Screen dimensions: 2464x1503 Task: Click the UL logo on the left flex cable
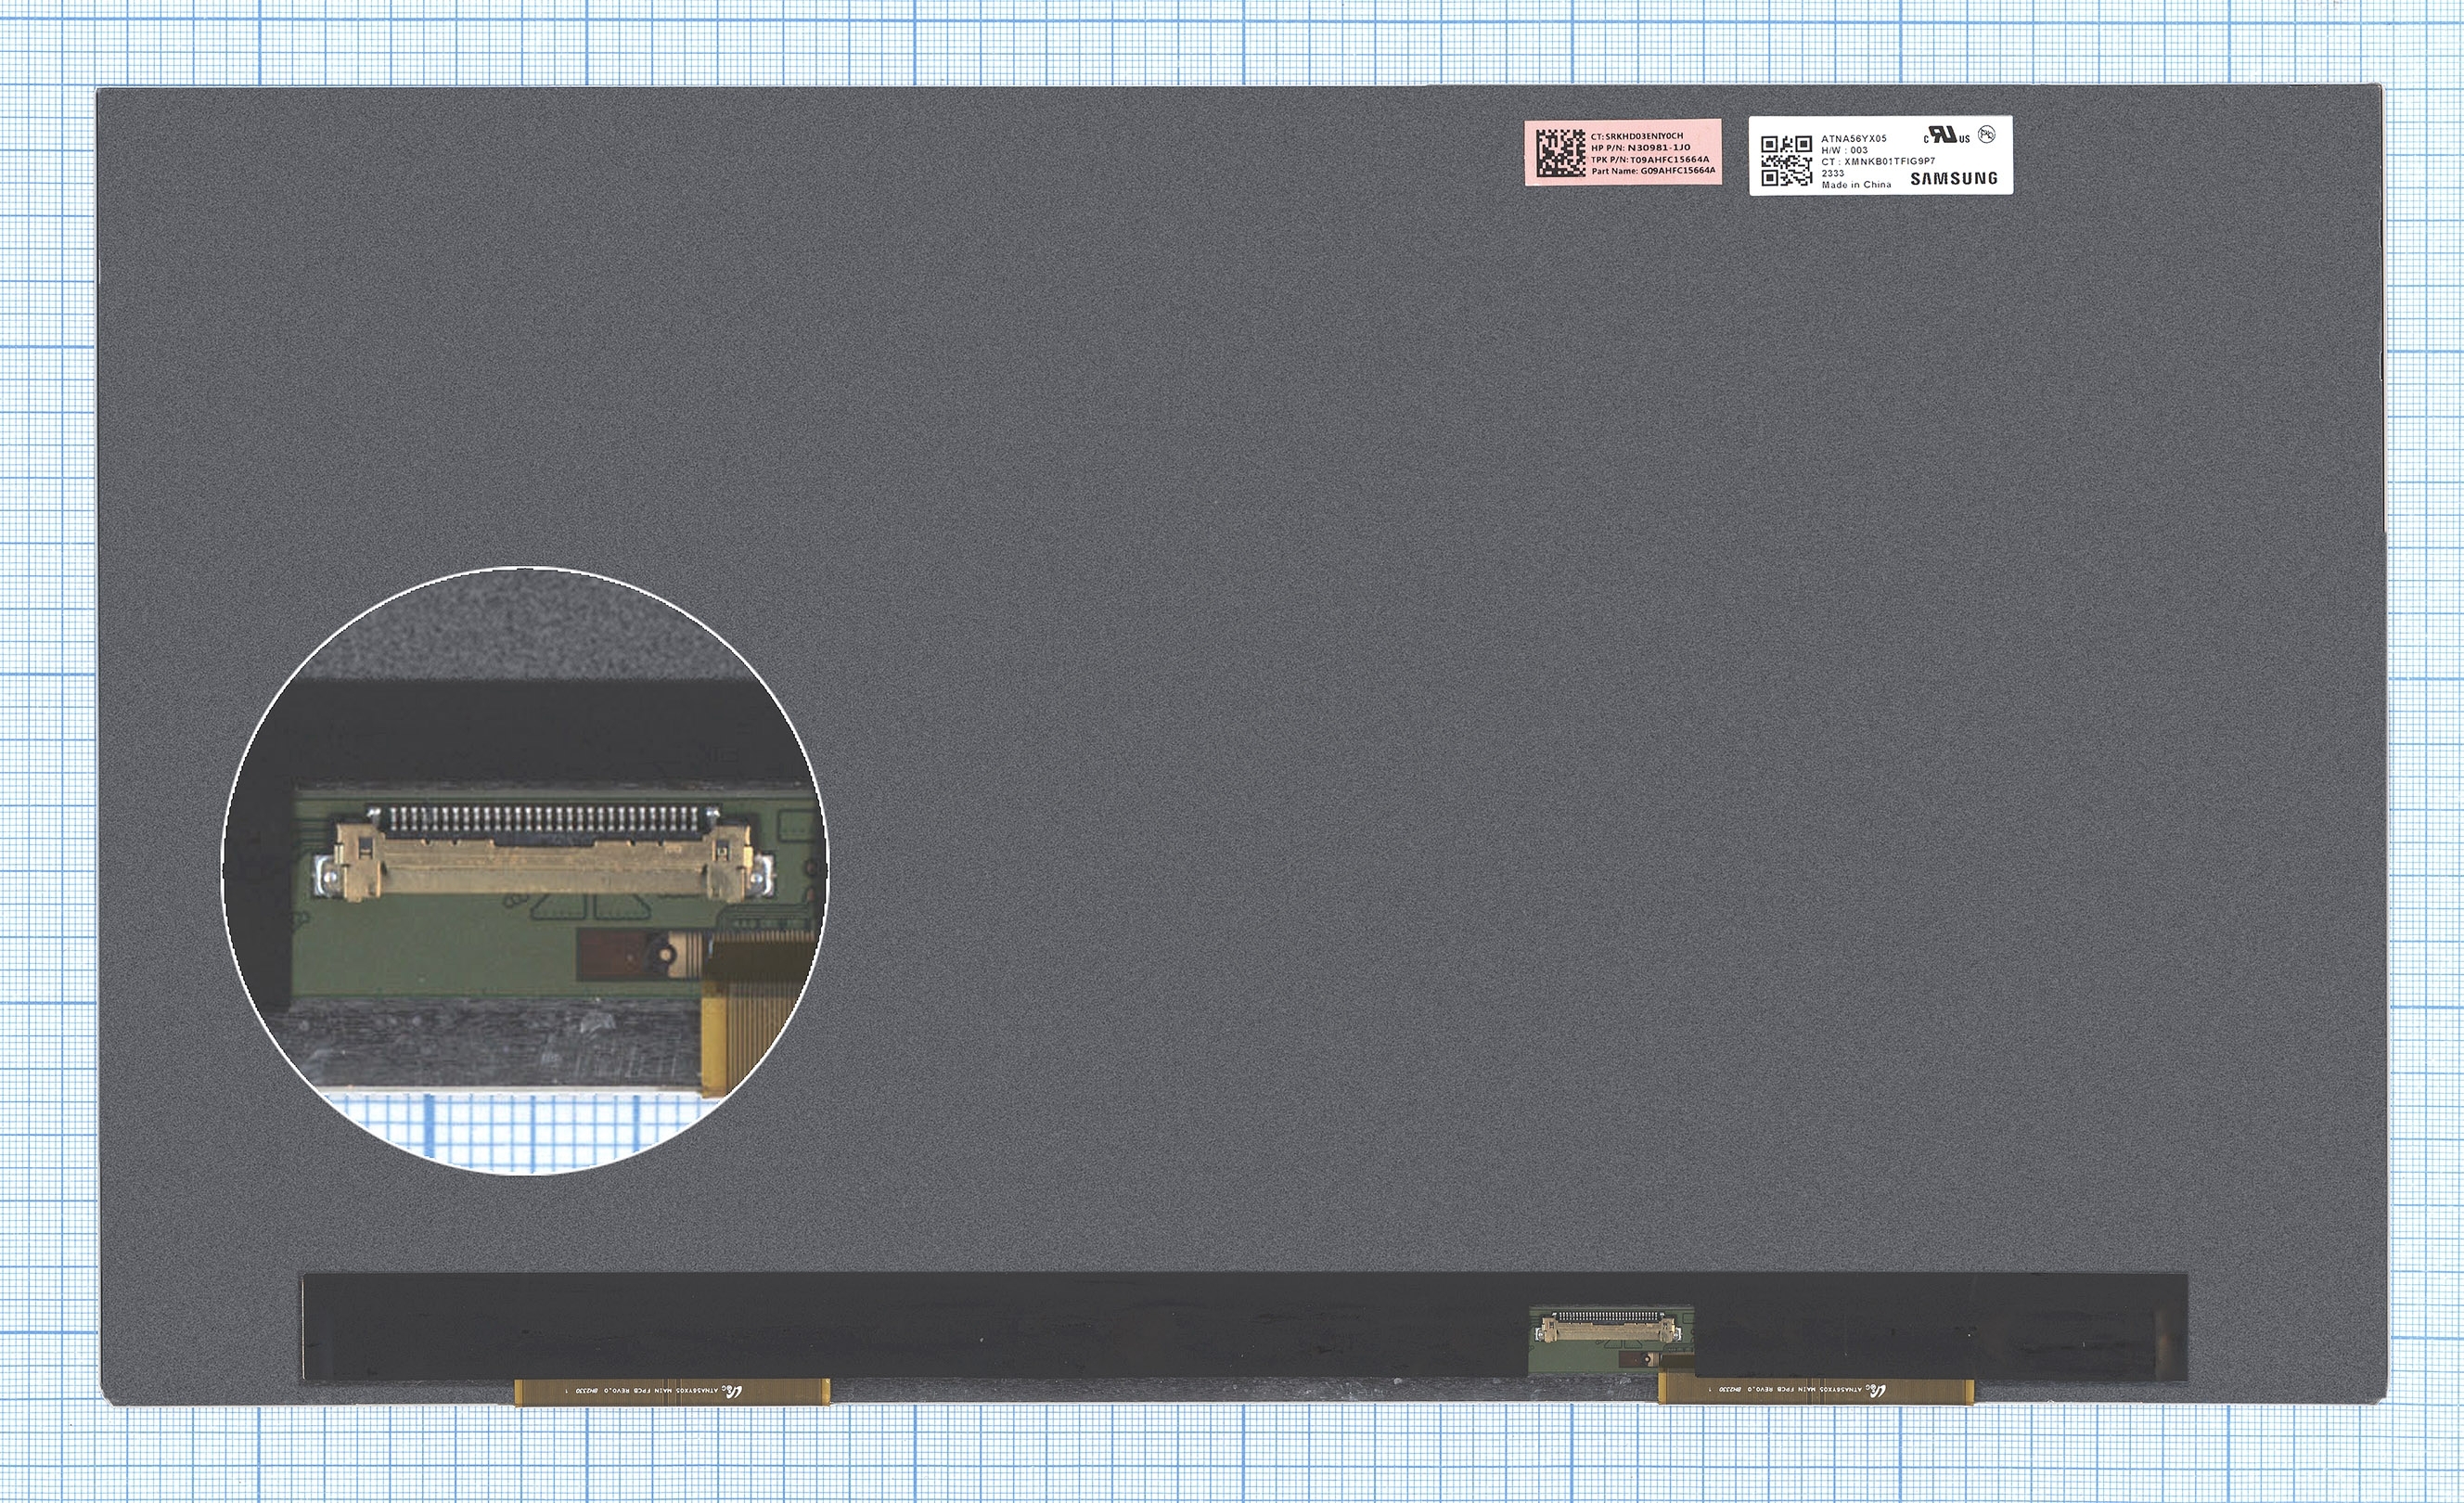click(735, 1390)
